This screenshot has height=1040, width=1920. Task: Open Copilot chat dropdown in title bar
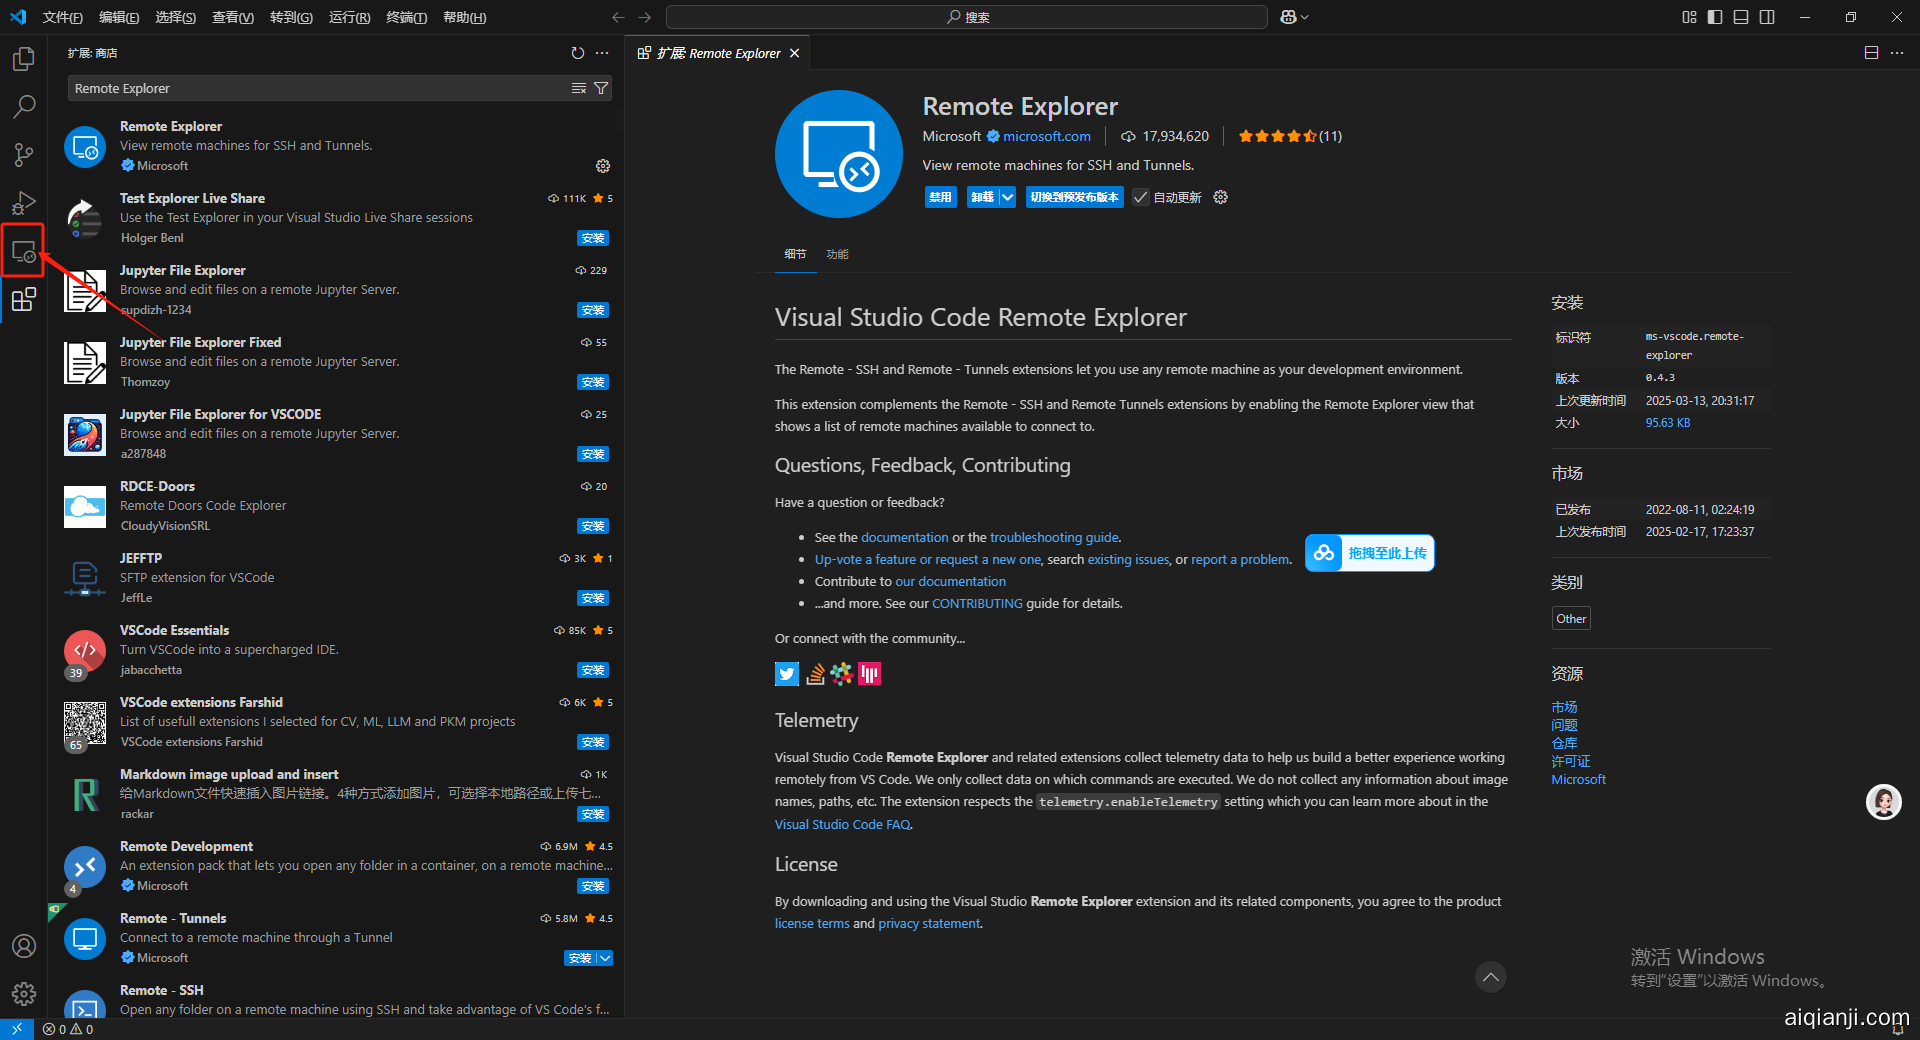[1295, 17]
